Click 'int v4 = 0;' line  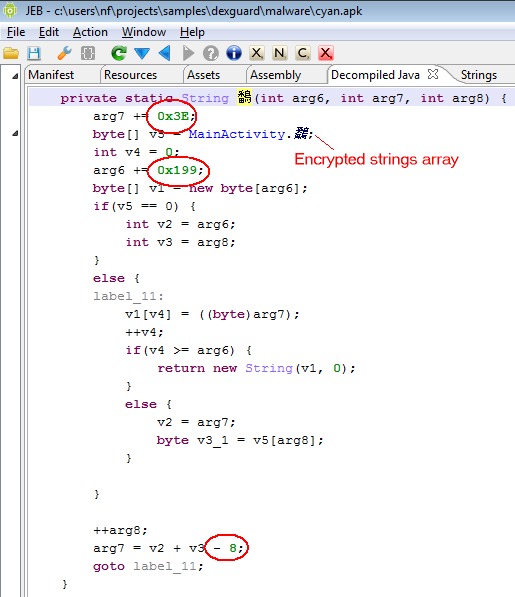[x=136, y=152]
